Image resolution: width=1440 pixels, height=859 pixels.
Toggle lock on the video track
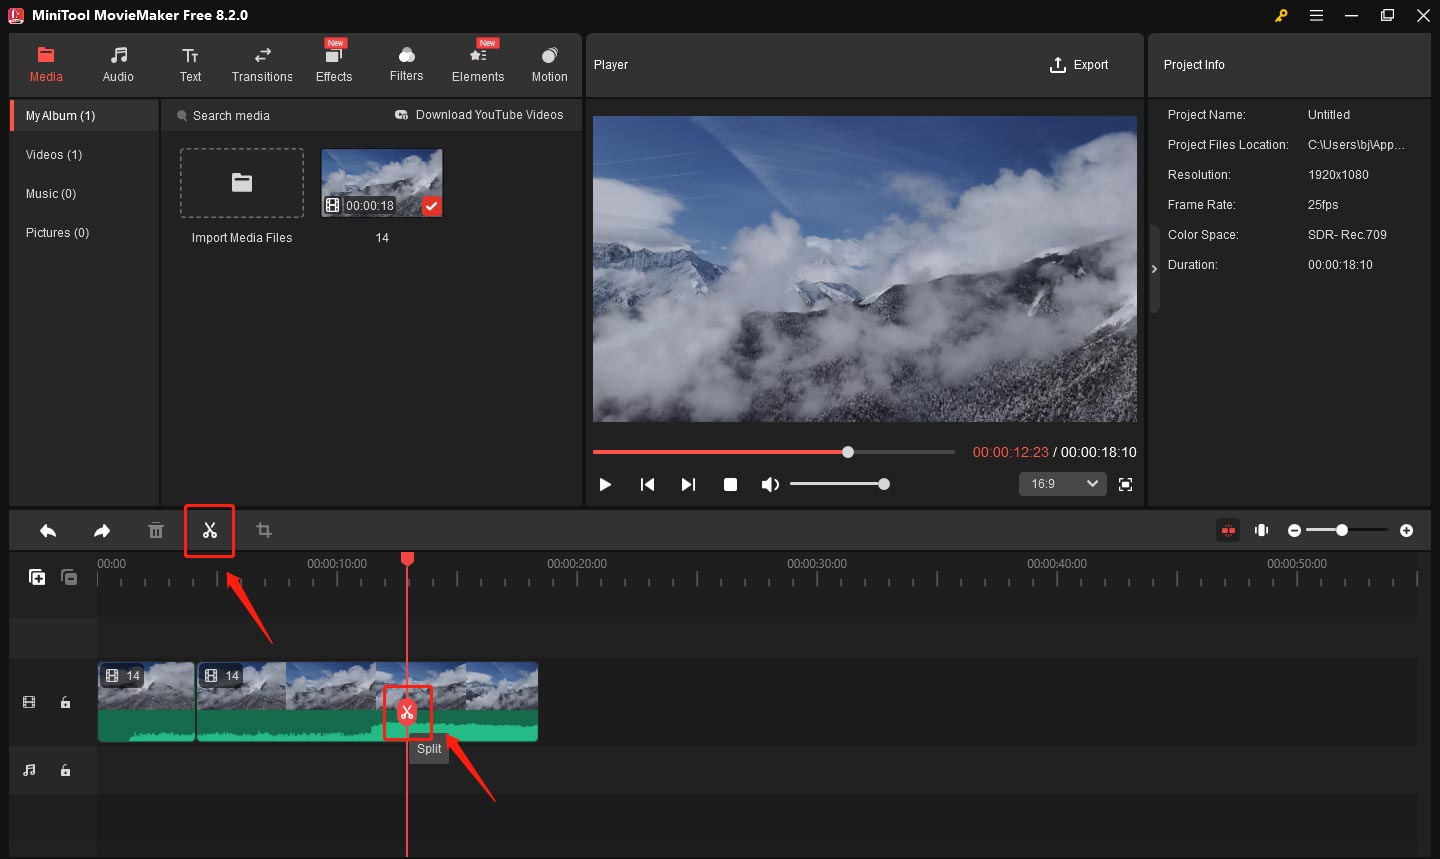tap(65, 702)
